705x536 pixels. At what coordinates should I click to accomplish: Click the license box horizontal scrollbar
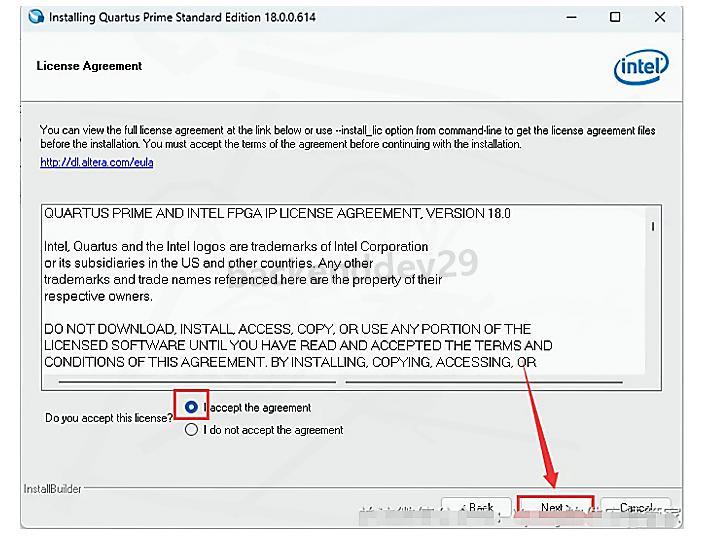[x=340, y=381]
